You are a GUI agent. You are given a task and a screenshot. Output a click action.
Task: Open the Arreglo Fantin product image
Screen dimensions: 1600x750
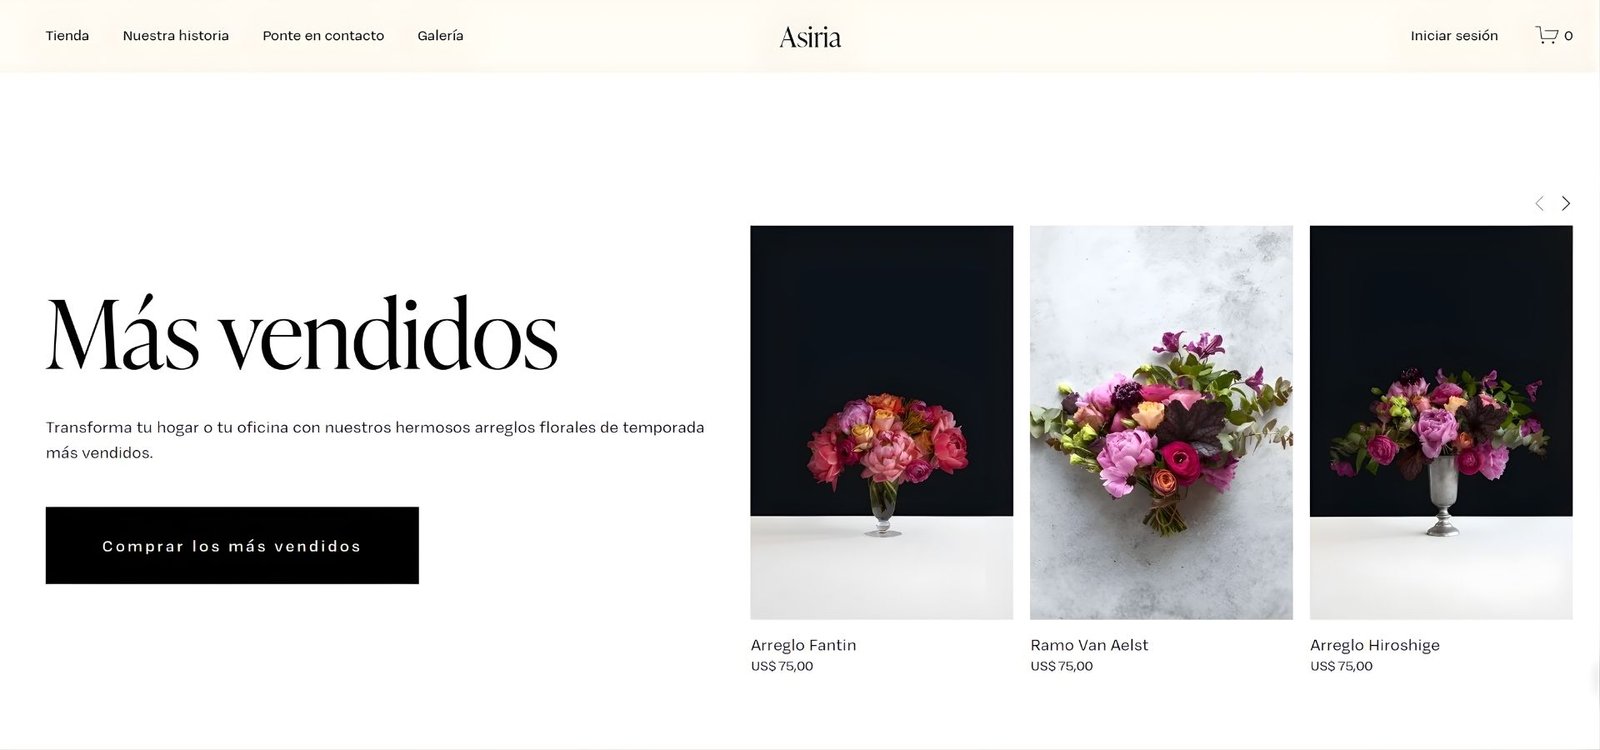[881, 421]
